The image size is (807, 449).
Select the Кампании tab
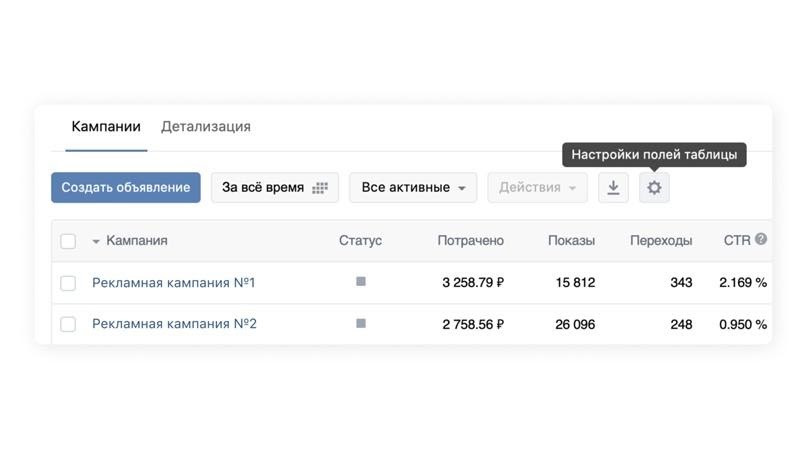click(x=106, y=127)
